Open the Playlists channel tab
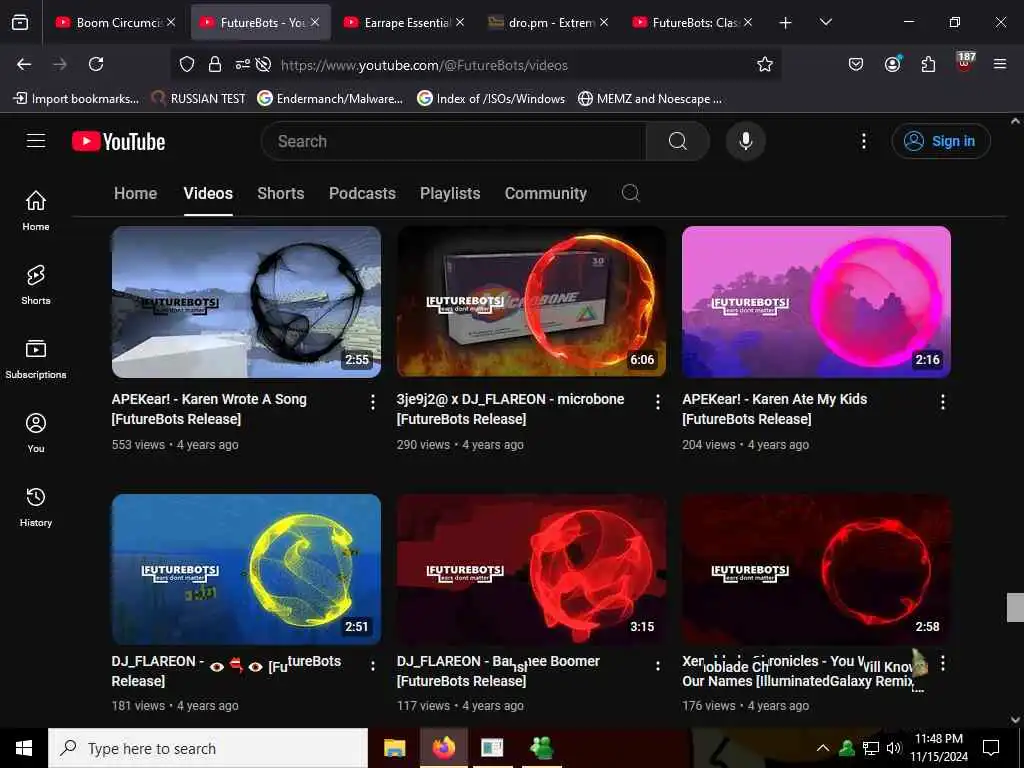The width and height of the screenshot is (1024, 768). [450, 193]
